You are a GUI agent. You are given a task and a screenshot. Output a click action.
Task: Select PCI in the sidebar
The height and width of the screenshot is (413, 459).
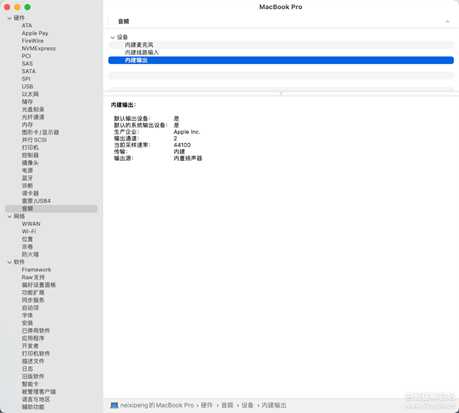[x=26, y=56]
